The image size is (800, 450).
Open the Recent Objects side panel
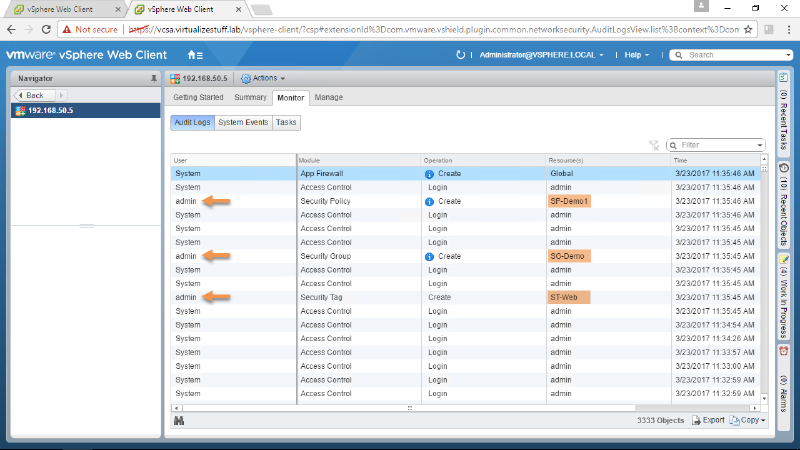(x=784, y=205)
